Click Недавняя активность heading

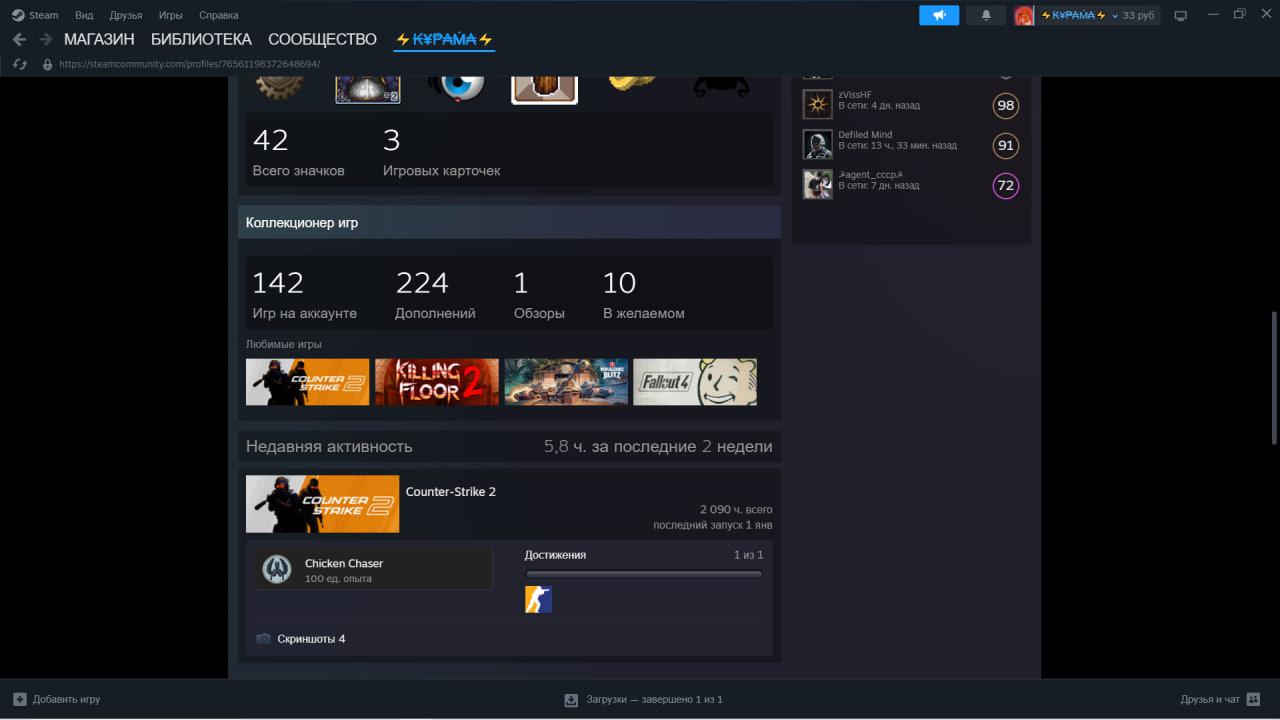coord(329,446)
